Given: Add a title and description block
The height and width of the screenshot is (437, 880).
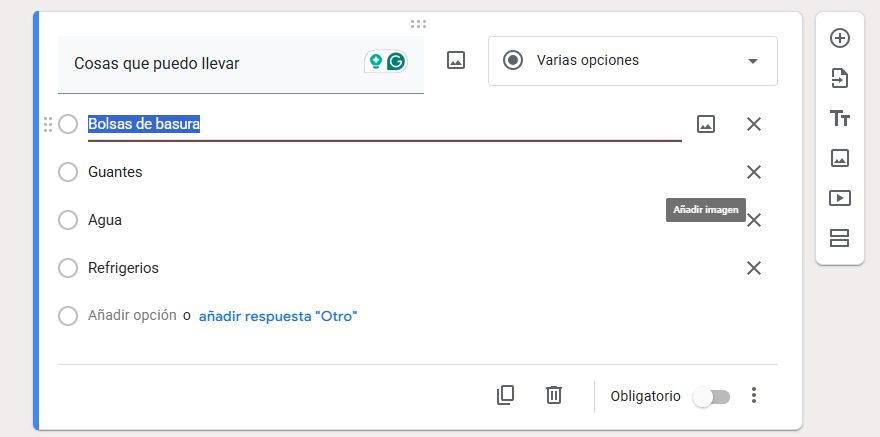Looking at the screenshot, I should pos(840,118).
